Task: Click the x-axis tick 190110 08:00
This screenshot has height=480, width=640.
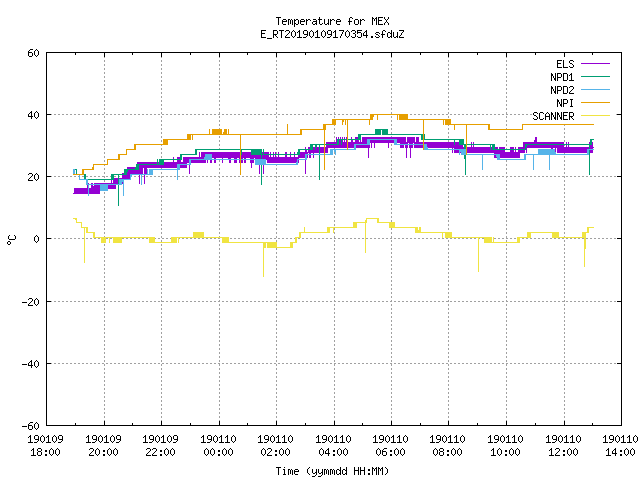Action: (x=448, y=446)
